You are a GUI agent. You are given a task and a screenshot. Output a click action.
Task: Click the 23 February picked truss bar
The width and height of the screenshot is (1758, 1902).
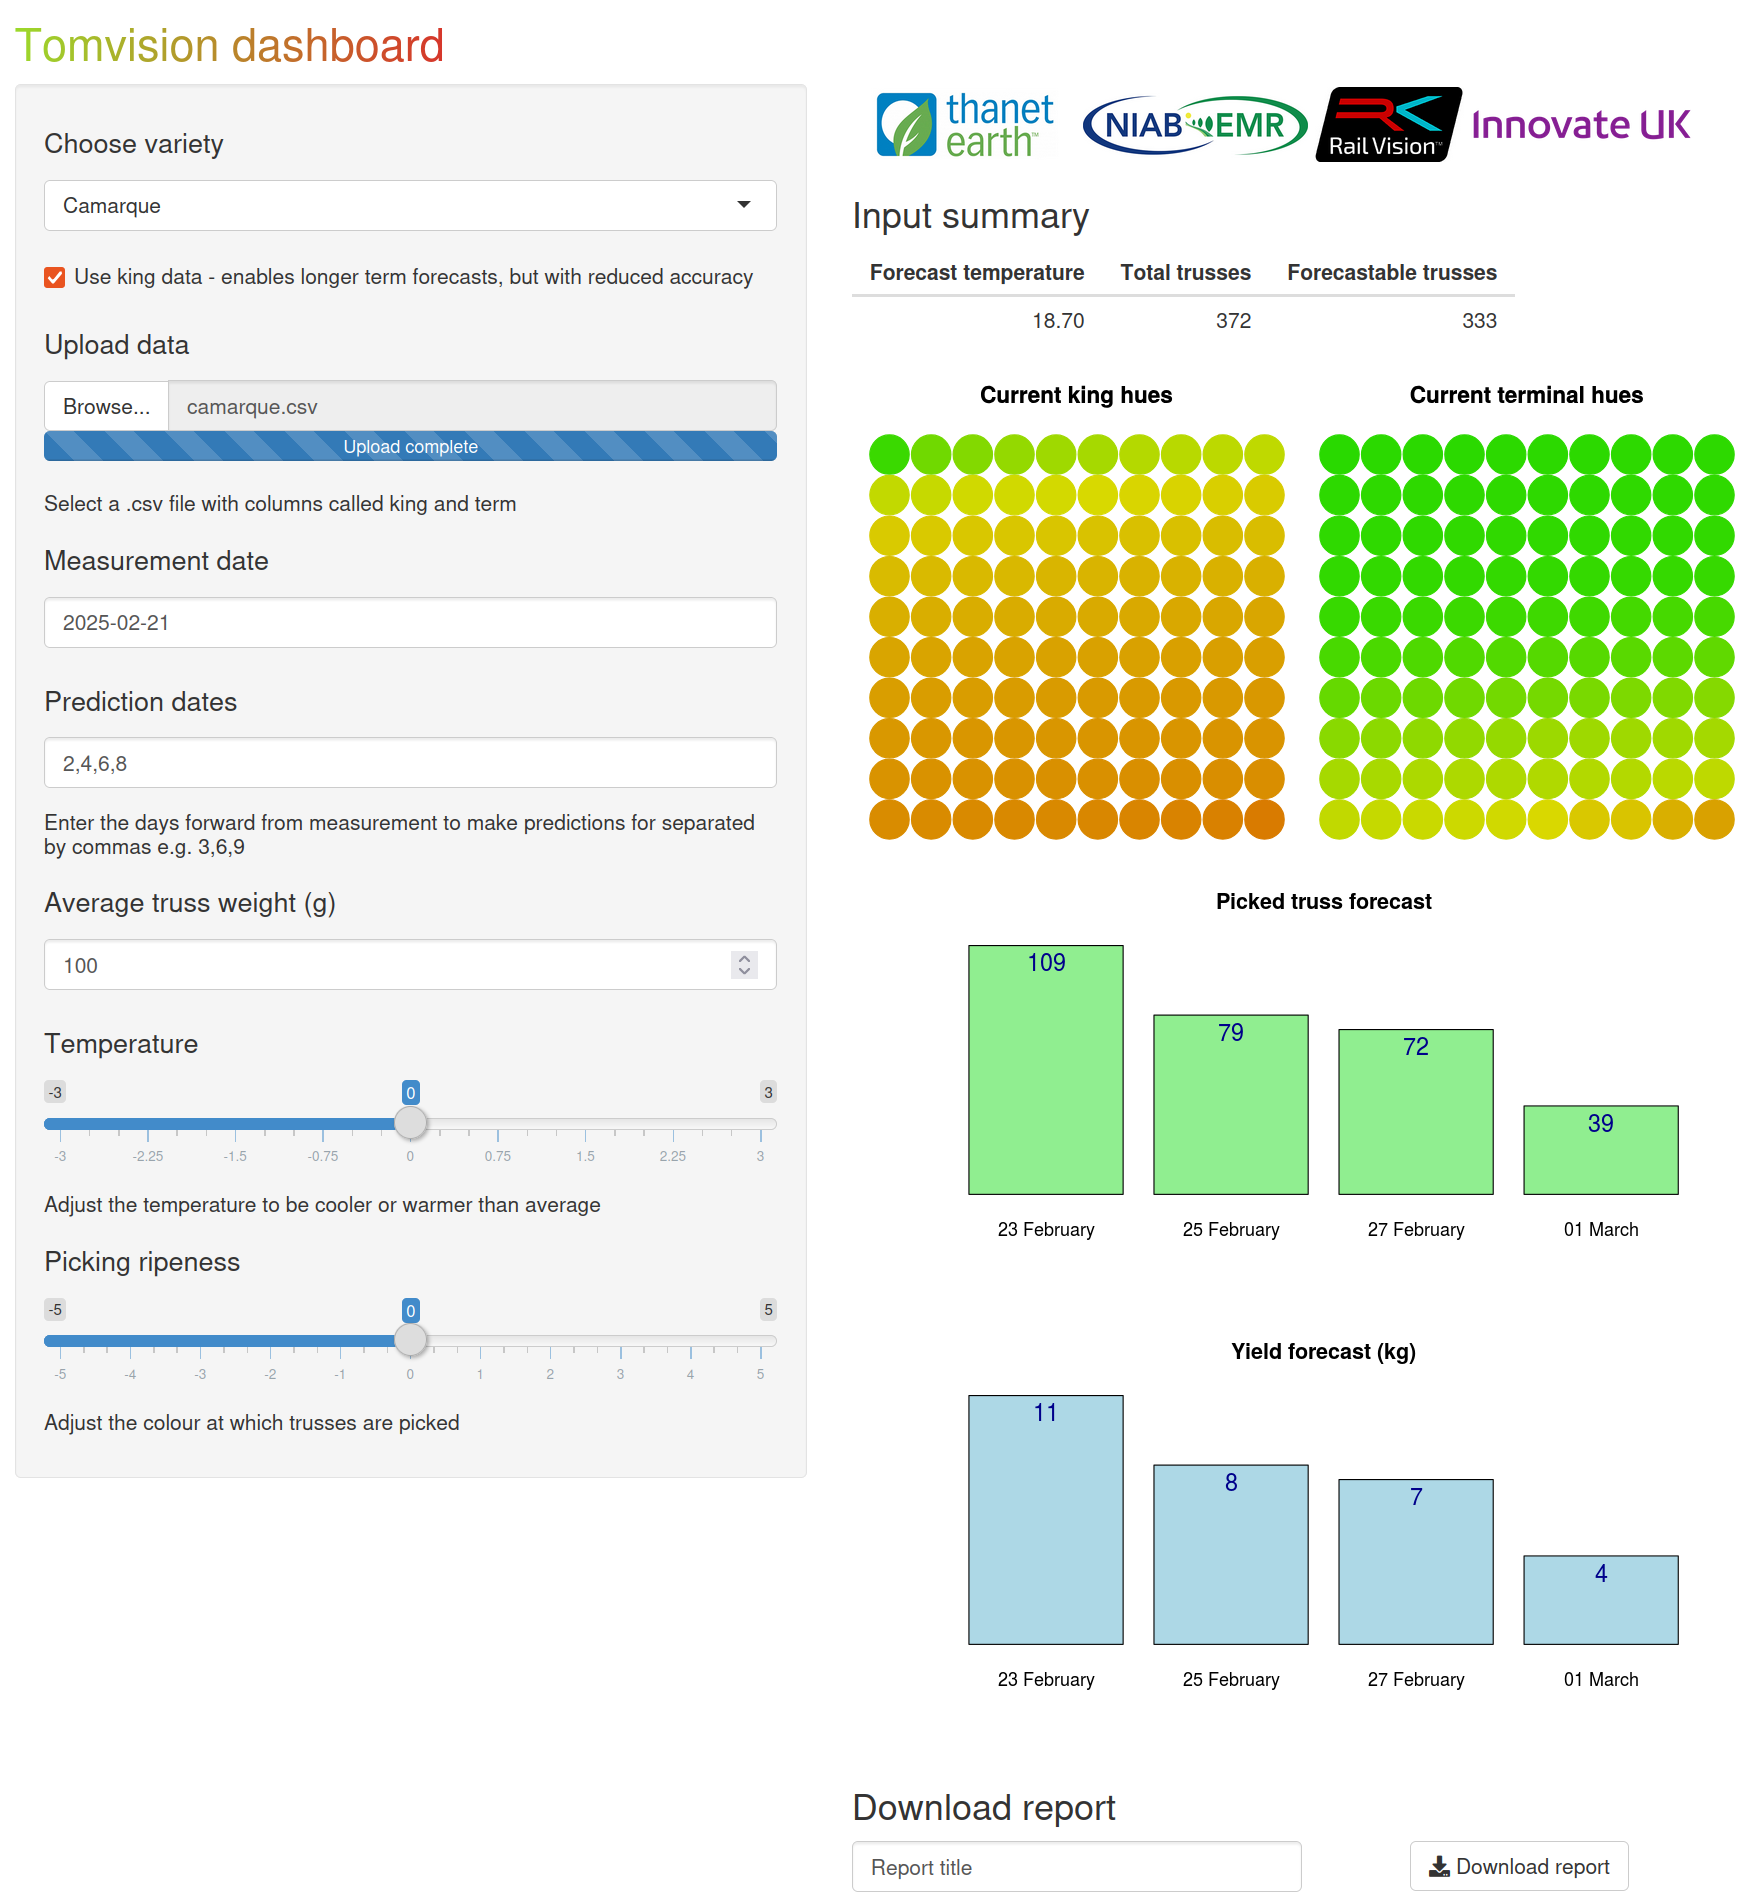(x=1045, y=1070)
